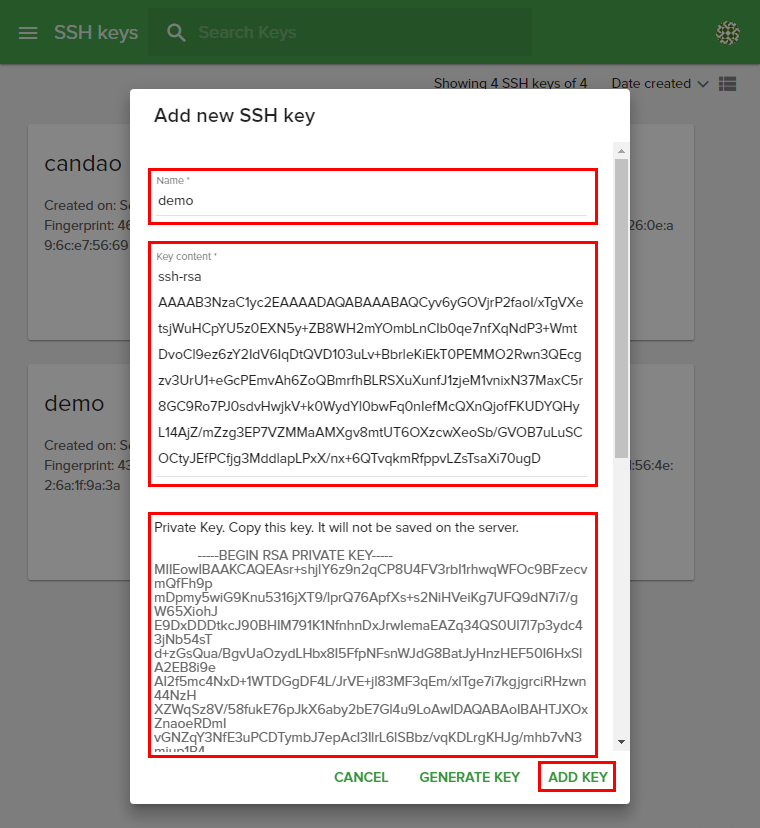
Task: Click the Name field containing demo
Action: 372,200
